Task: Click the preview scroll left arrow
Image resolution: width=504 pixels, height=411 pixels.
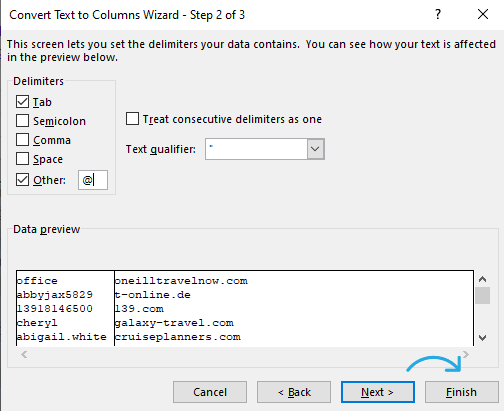Action: [24, 354]
